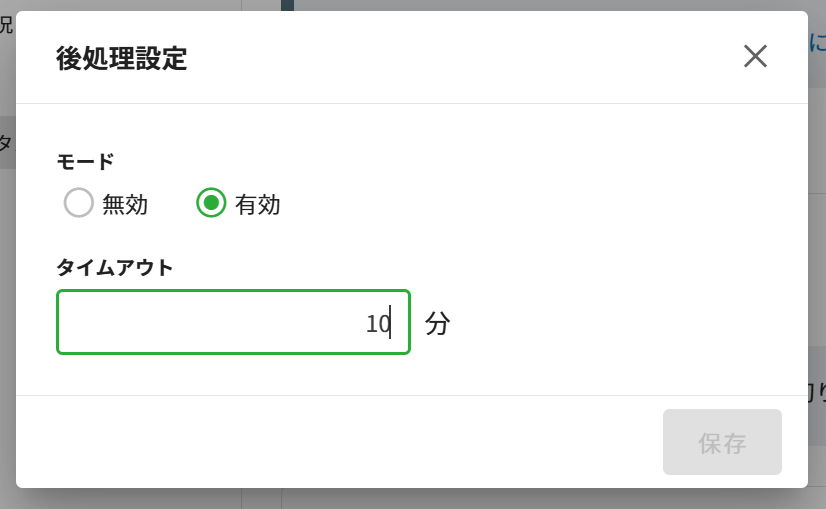
Task: Close the 後処理設定 dialog with X
Action: coord(755,56)
